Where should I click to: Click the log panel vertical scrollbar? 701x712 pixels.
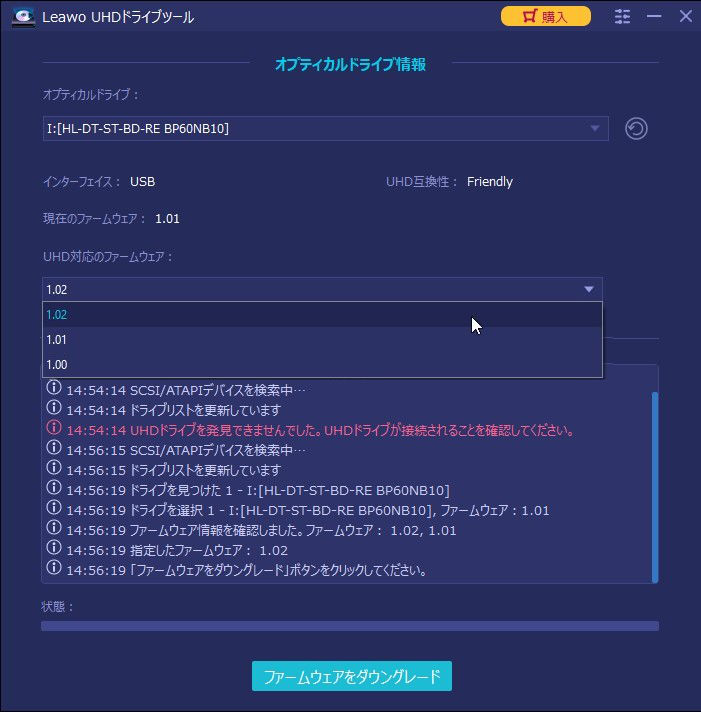tap(655, 487)
